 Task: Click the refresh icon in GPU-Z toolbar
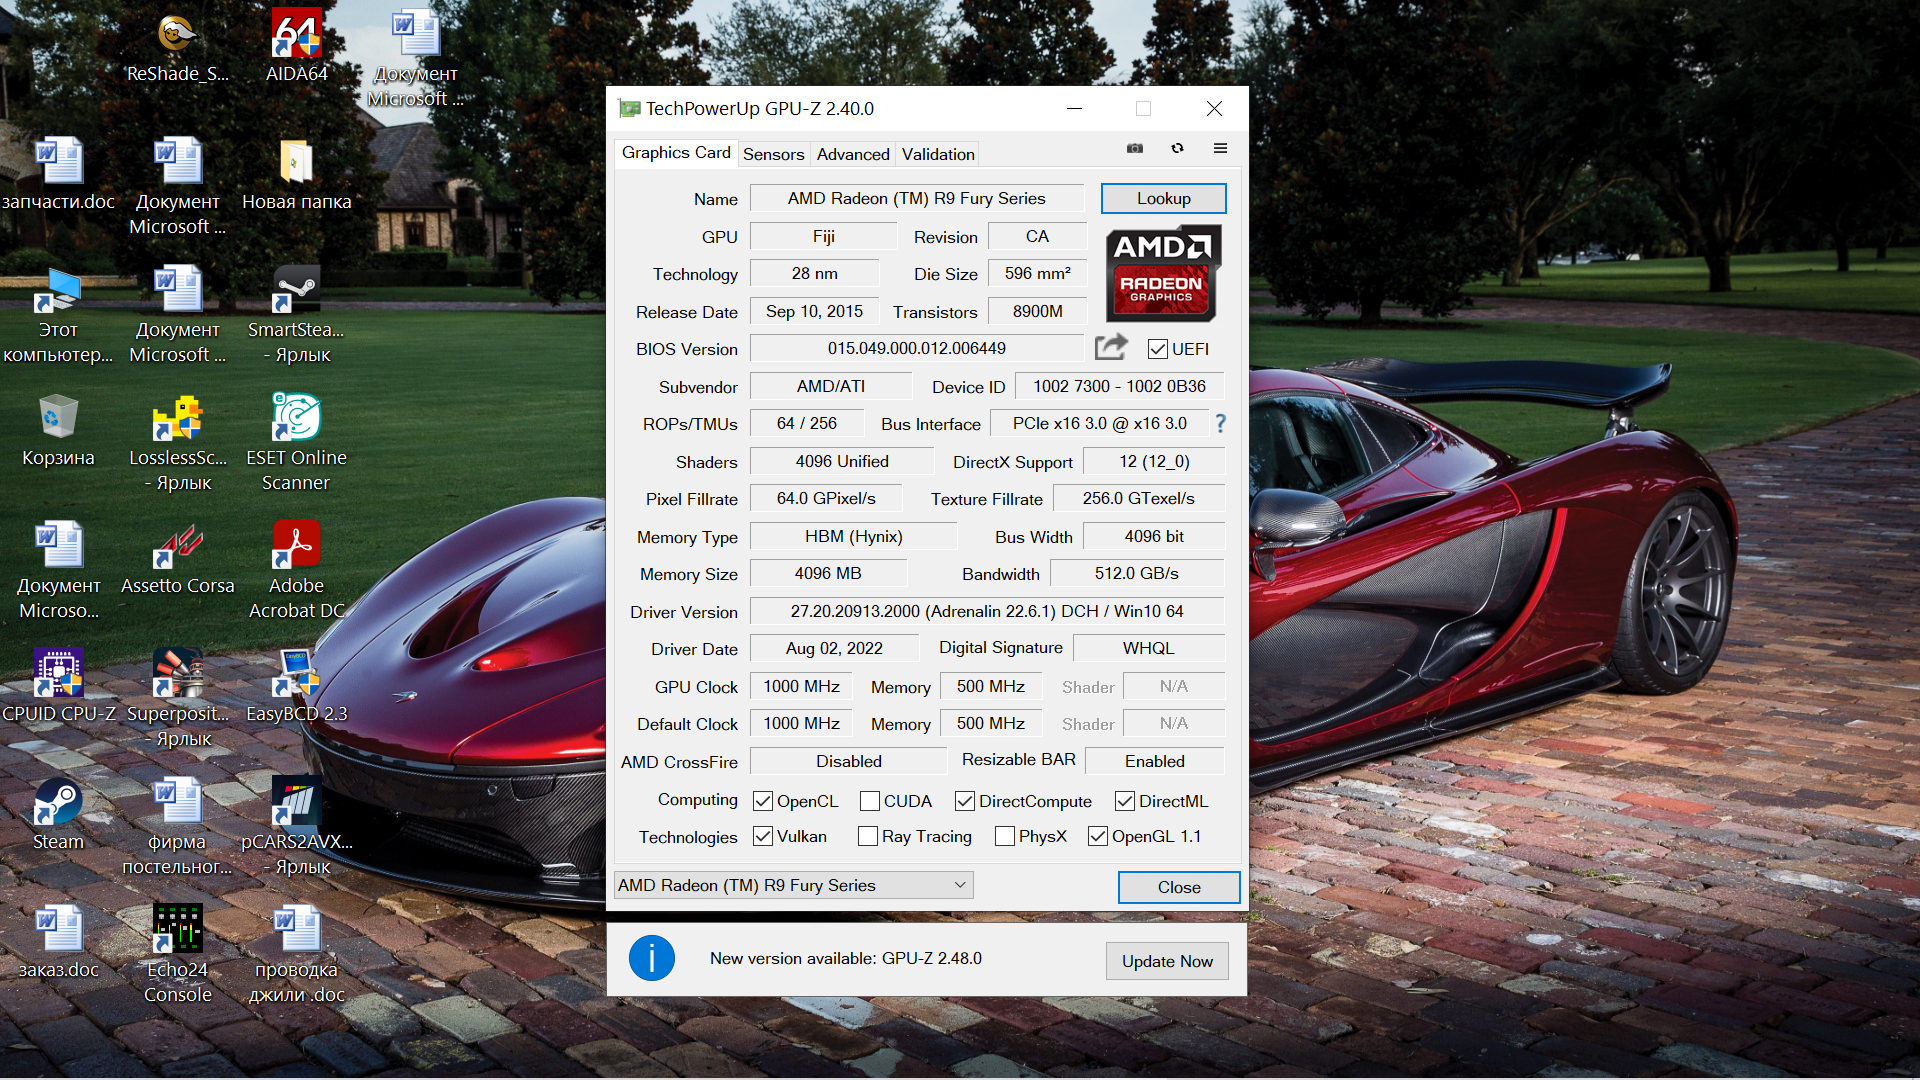[x=1177, y=148]
